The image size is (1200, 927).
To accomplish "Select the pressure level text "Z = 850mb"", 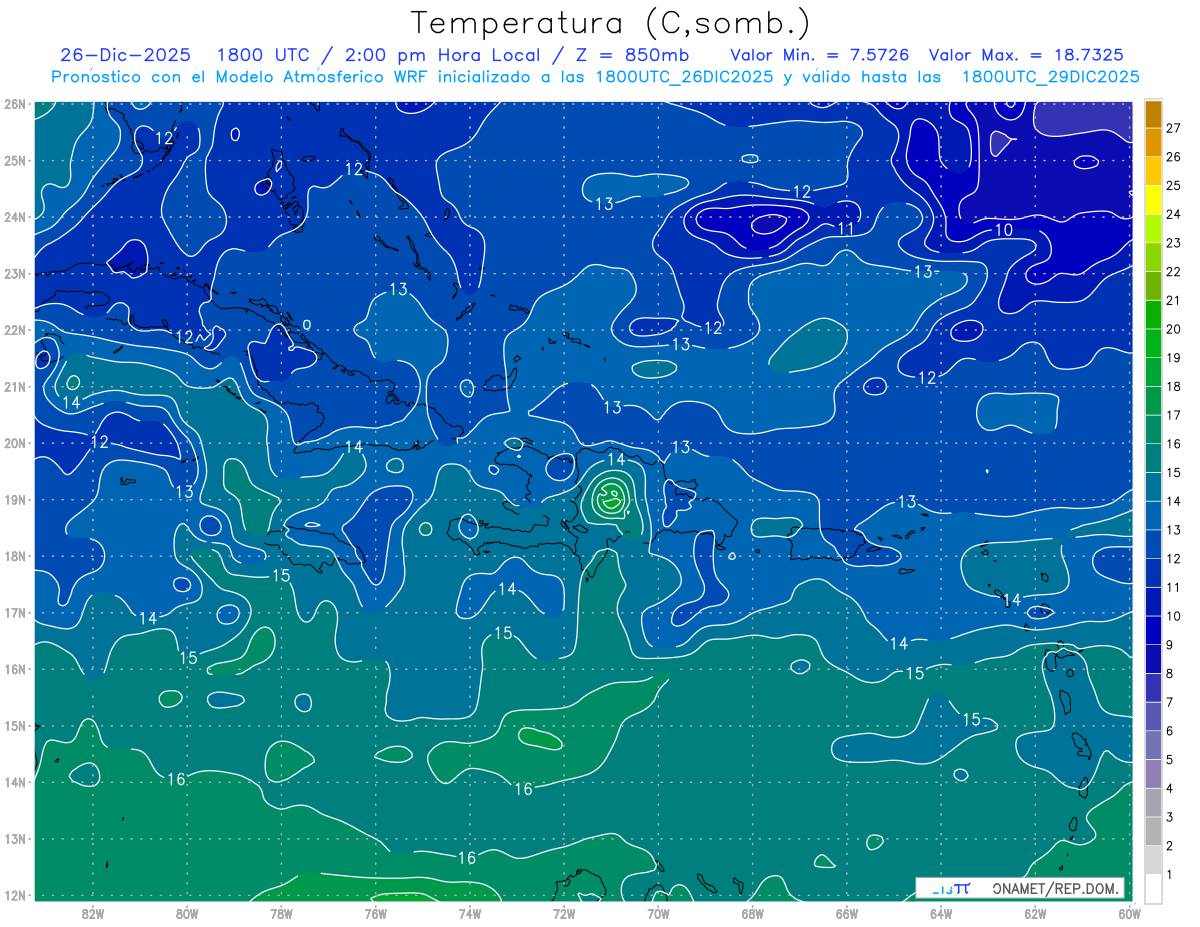I will point(632,54).
